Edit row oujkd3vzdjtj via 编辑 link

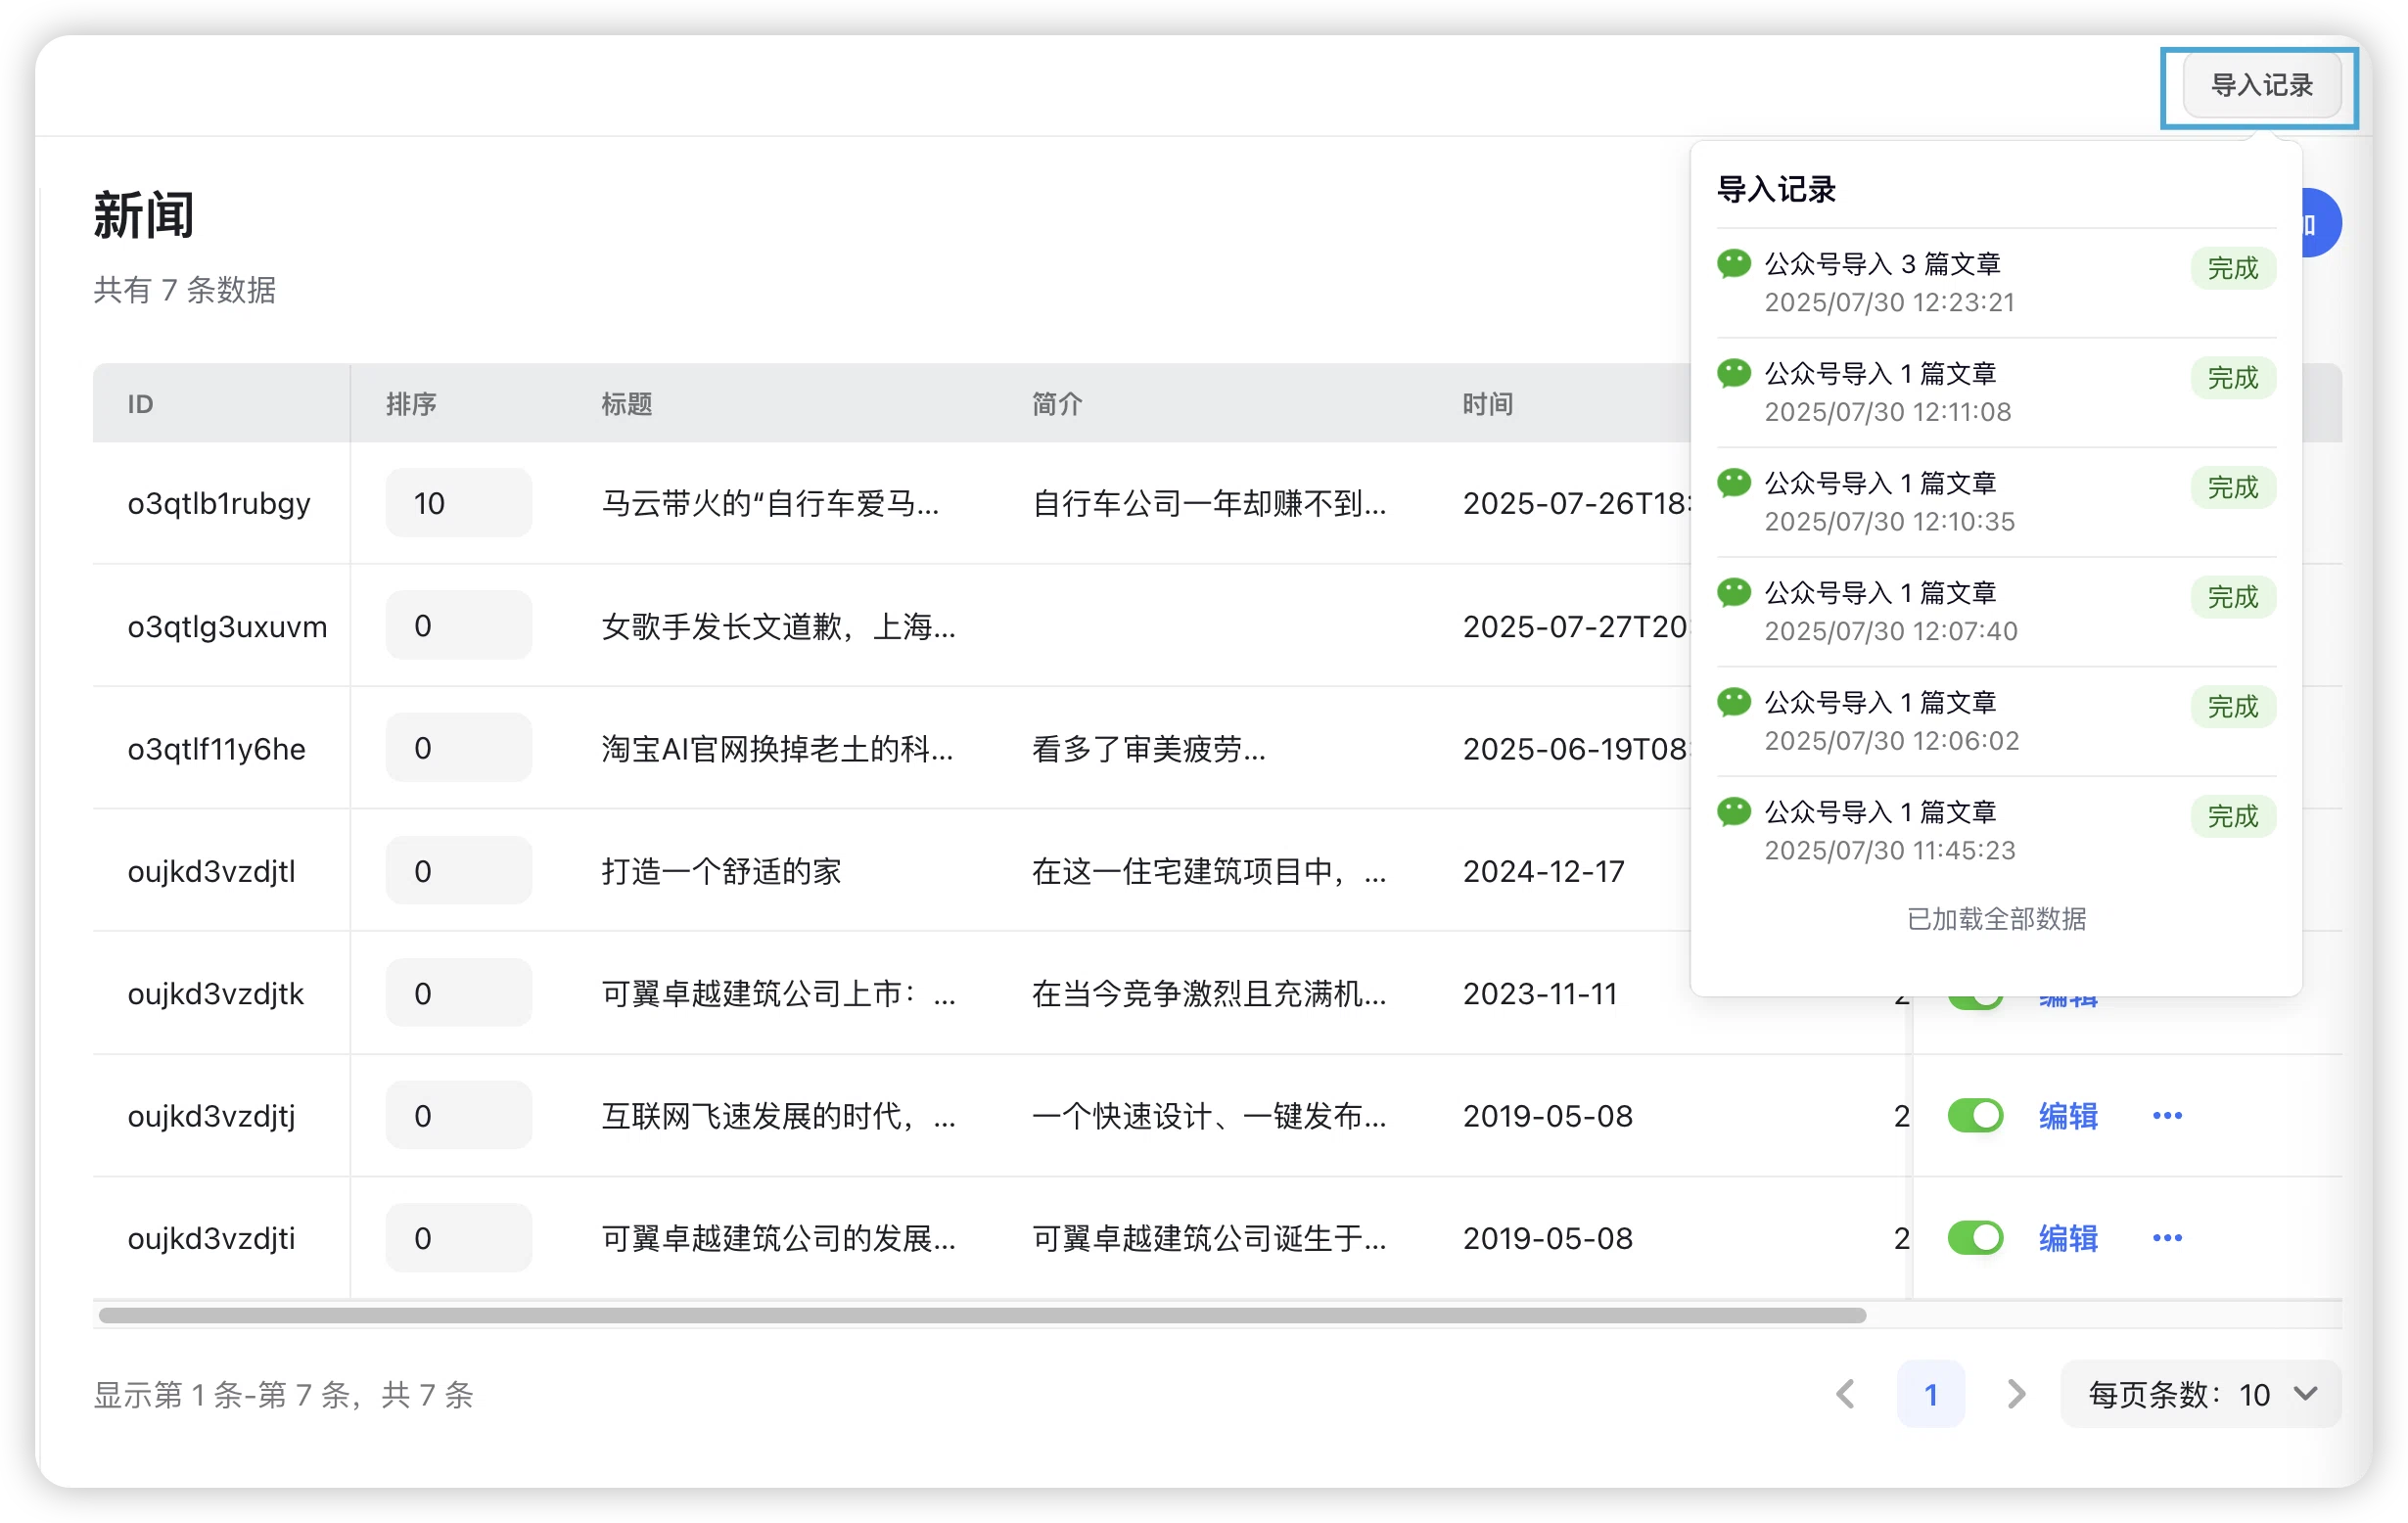click(x=2068, y=1116)
